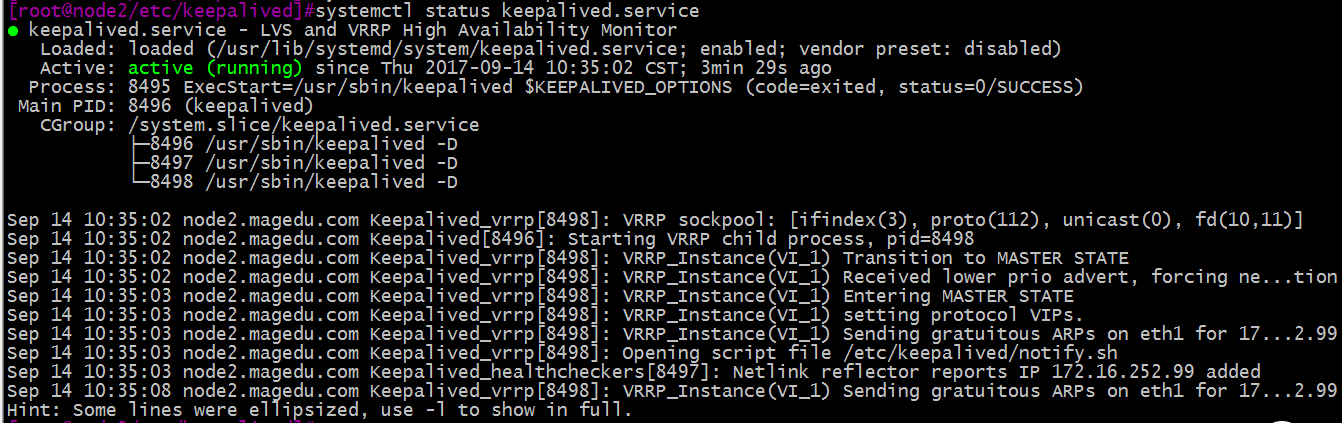Click the unit file path /usr/lib/systemd/system/keepalived.service
This screenshot has width=1342, height=423.
(448, 49)
